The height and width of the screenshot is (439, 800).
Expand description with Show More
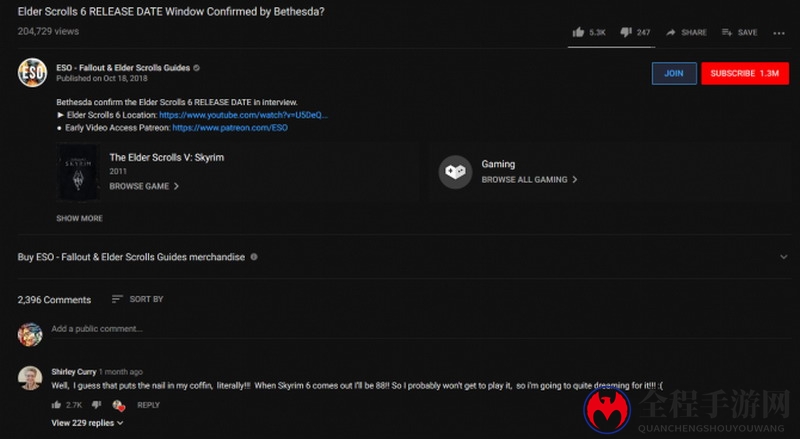coord(79,218)
